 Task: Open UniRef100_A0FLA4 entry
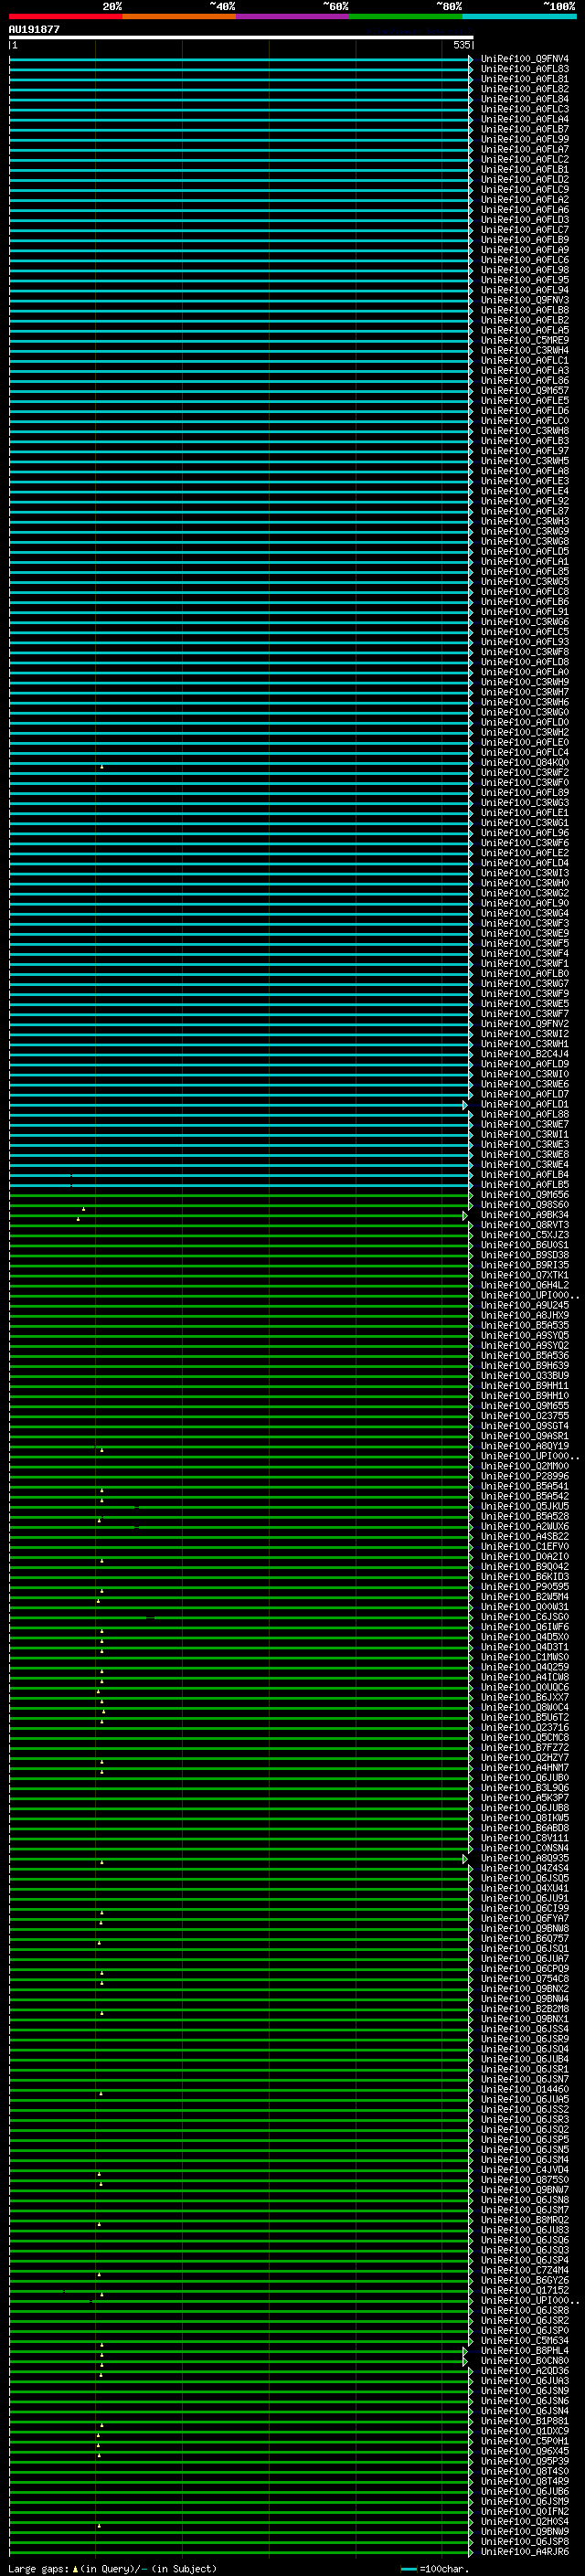pyautogui.click(x=524, y=119)
